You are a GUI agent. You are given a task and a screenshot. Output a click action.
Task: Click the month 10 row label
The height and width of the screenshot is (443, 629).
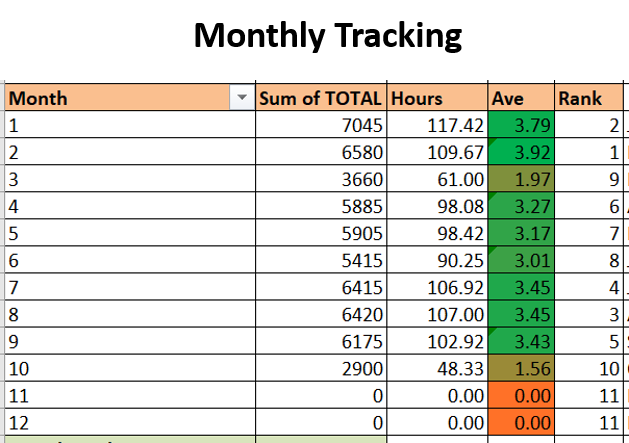click(128, 369)
